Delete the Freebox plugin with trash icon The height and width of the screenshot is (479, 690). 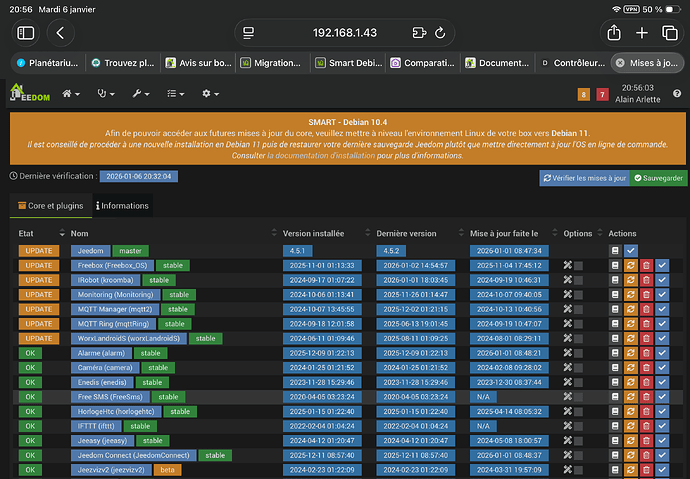pyautogui.click(x=646, y=265)
